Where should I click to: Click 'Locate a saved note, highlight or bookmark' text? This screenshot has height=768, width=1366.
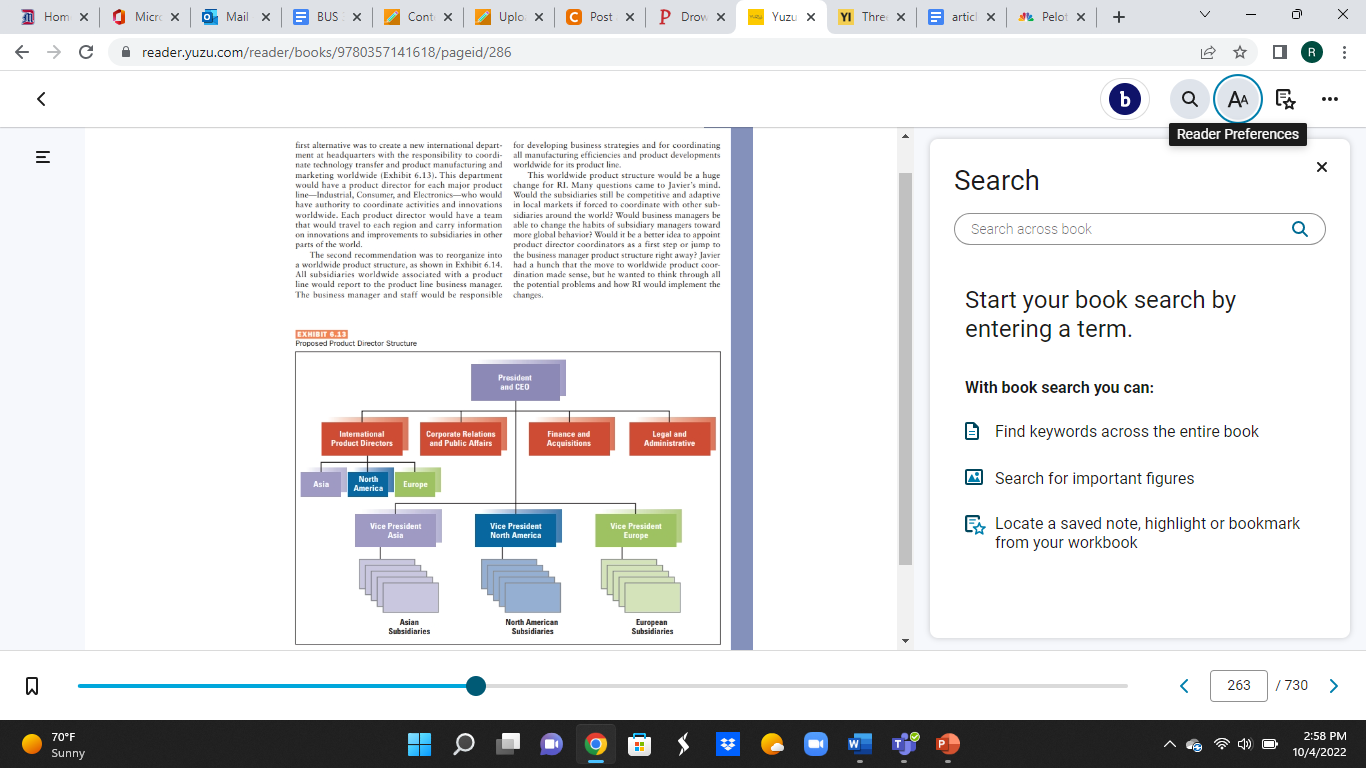point(1147,533)
